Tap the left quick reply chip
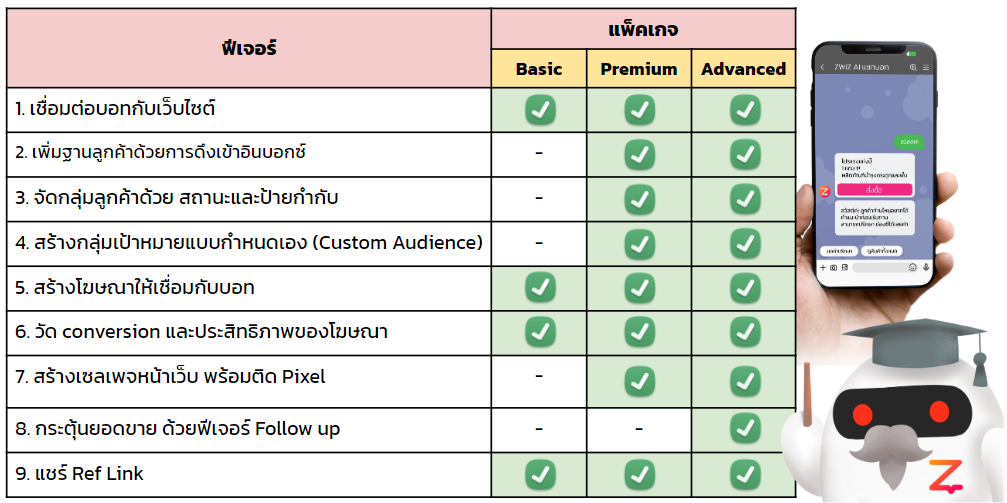 tap(839, 251)
